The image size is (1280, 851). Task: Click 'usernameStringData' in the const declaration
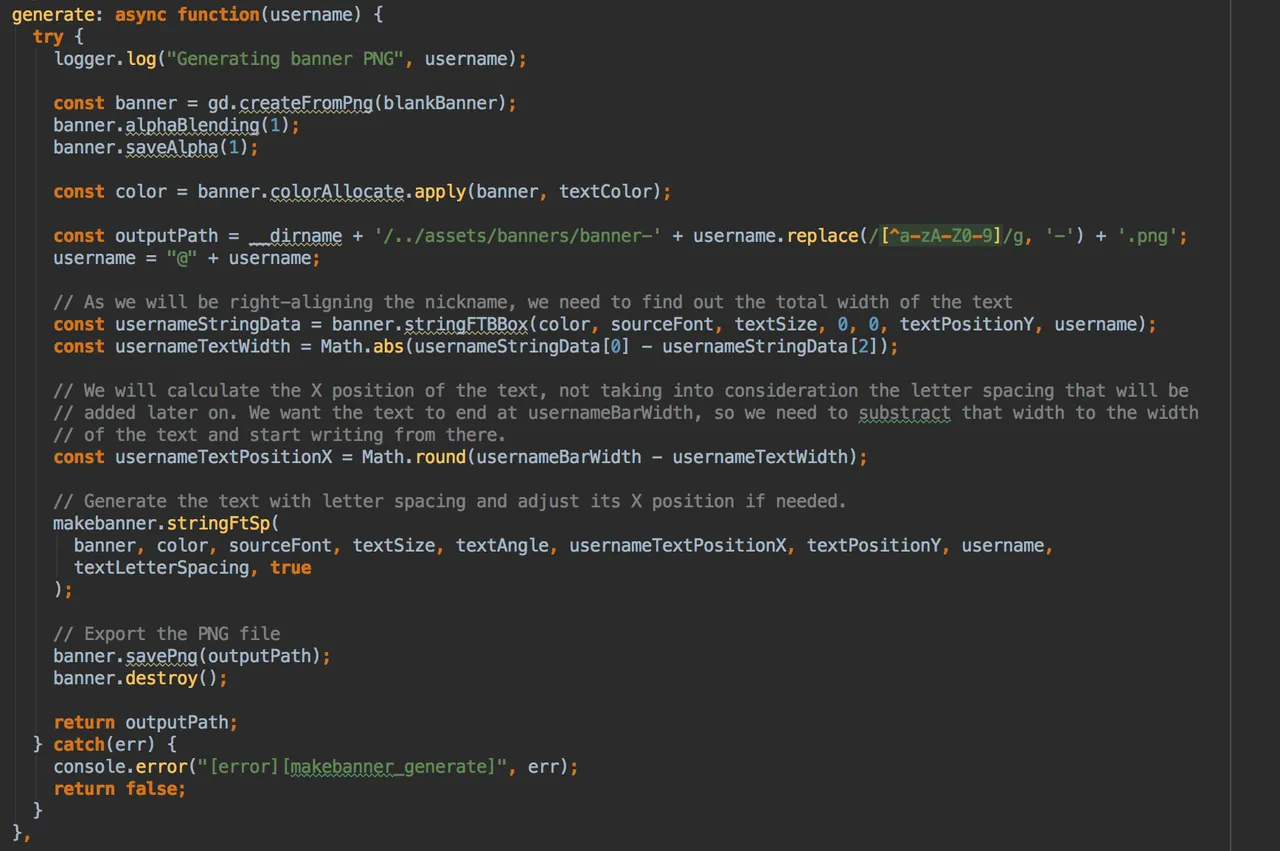tap(208, 324)
